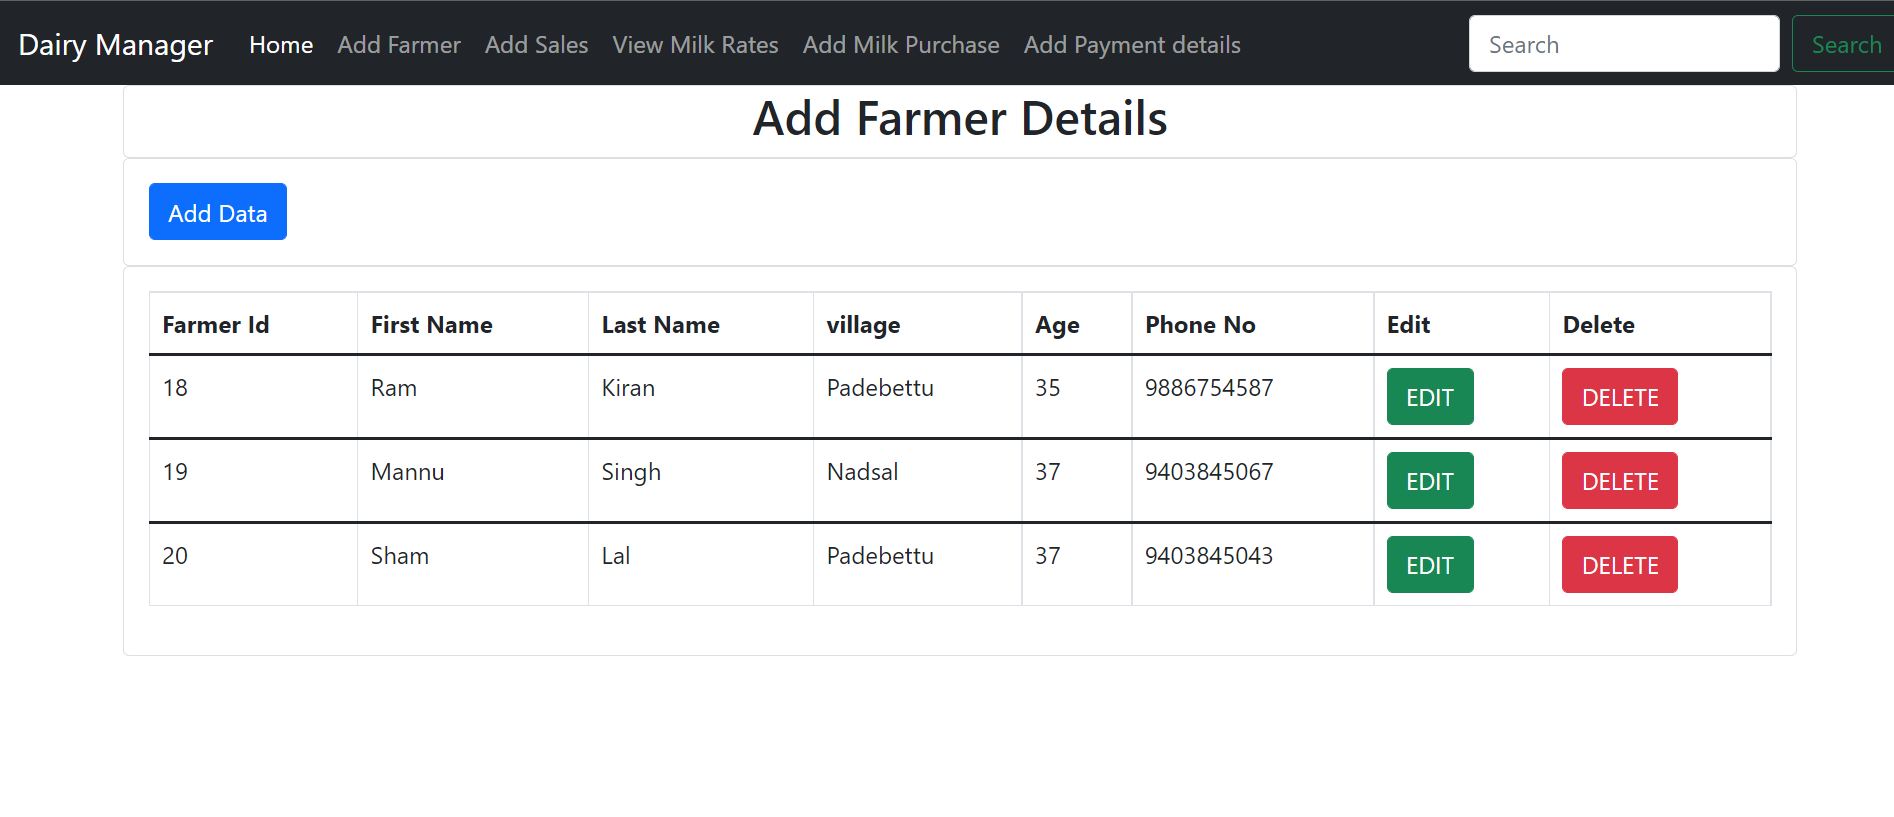Open the Home navigation item
The width and height of the screenshot is (1894, 817).
pyautogui.click(x=281, y=45)
